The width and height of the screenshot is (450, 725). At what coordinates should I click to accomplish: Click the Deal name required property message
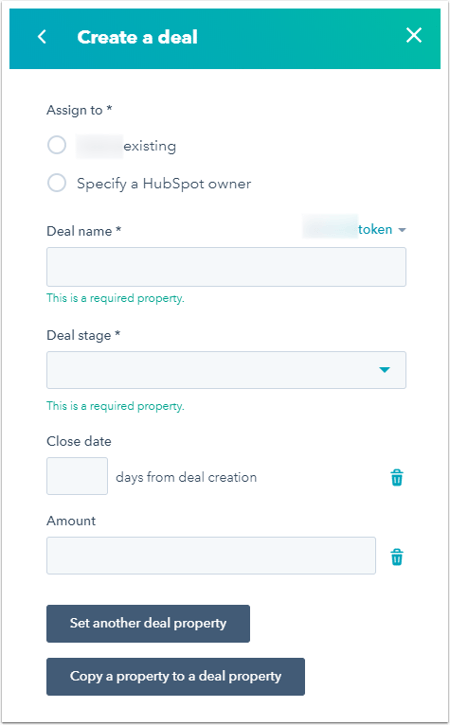click(115, 298)
